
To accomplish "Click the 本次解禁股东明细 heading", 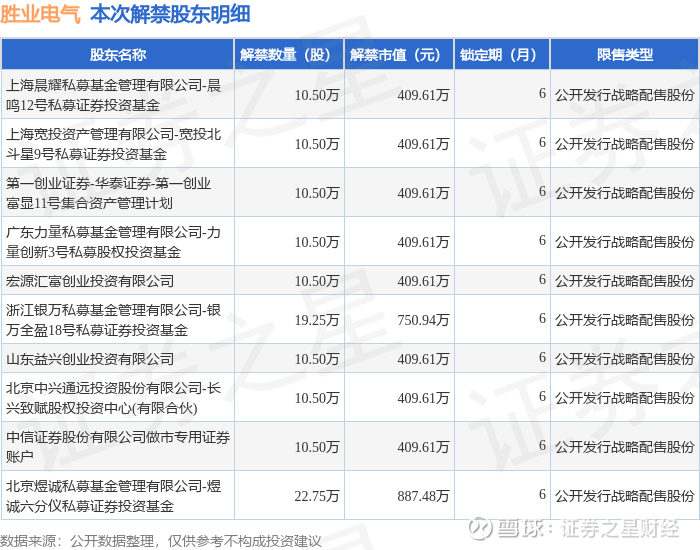I will (170, 15).
